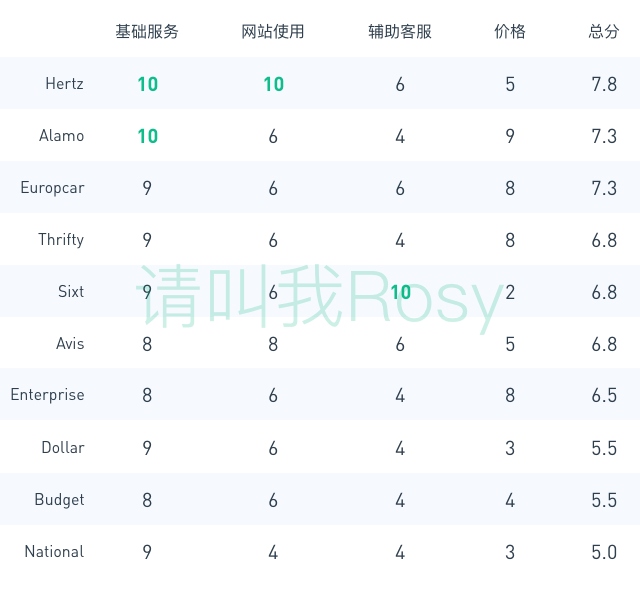The width and height of the screenshot is (640, 597).
Task: Click Avis's 网站使用 score 8
Action: 273,344
